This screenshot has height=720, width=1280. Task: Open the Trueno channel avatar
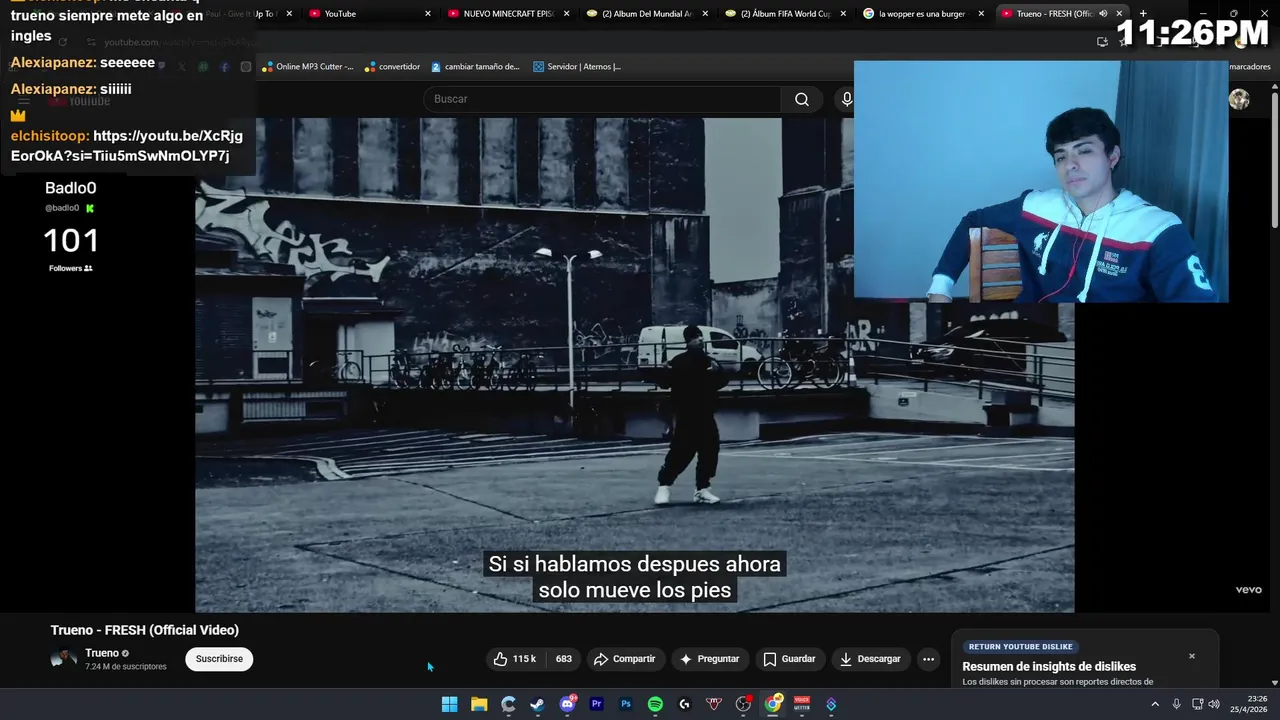[64, 659]
